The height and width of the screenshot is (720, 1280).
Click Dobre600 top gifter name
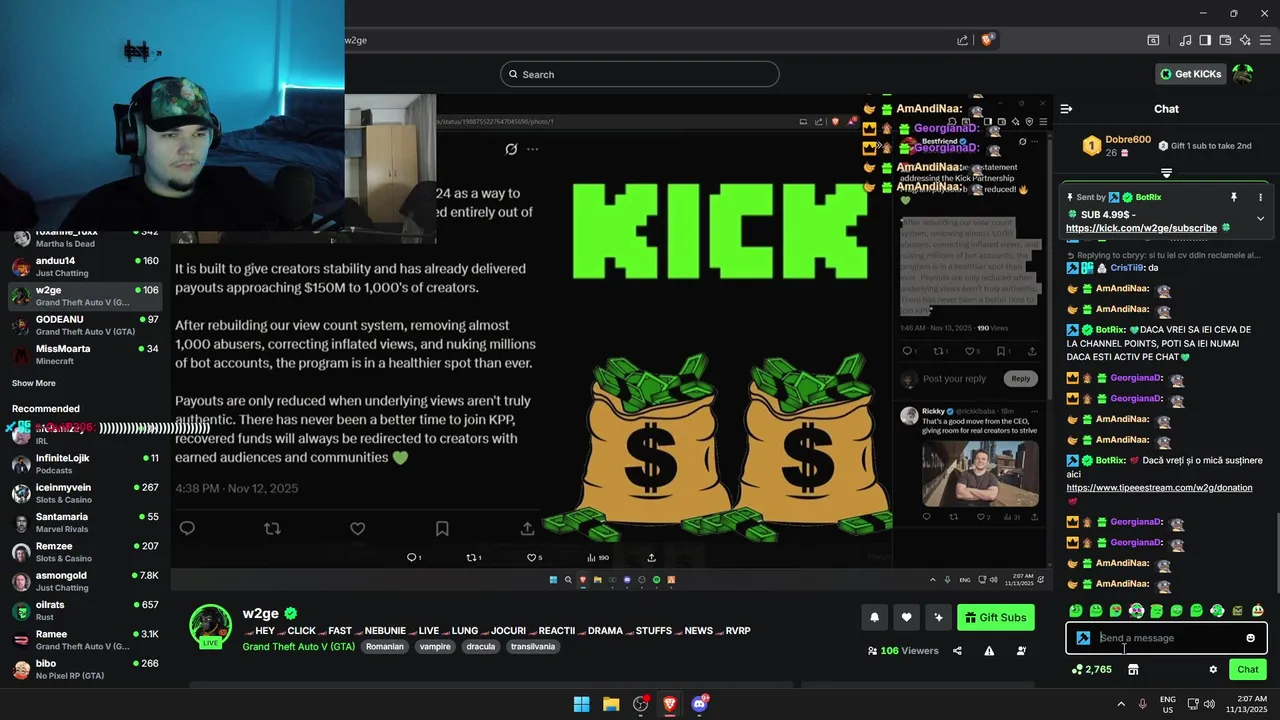[1128, 140]
